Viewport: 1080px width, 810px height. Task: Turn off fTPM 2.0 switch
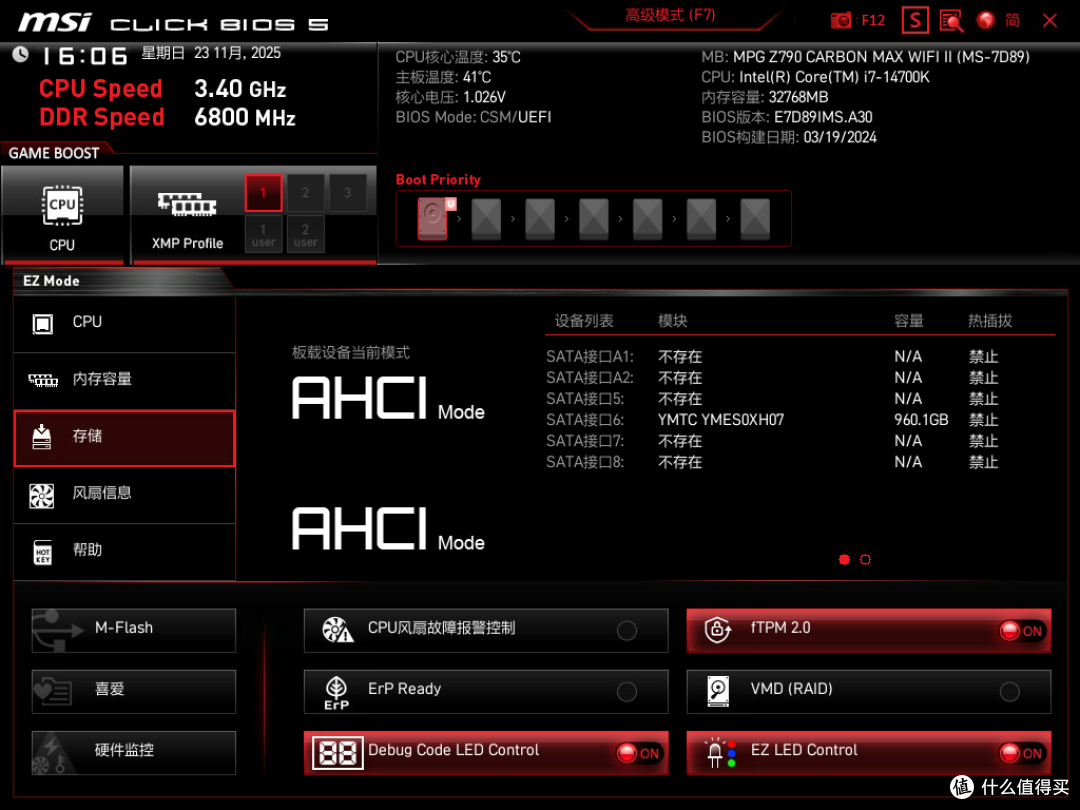click(x=1021, y=630)
